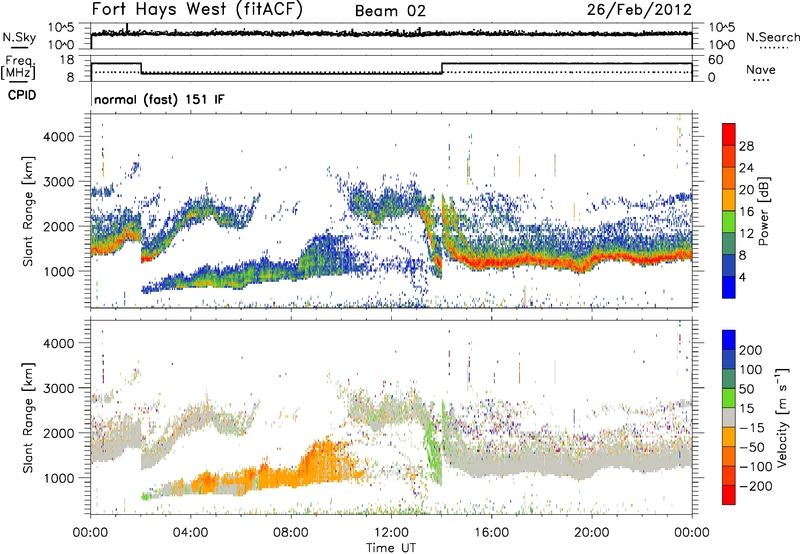Image resolution: width=800 pixels, height=554 pixels.
Task: Click the 'Power [dB]' color bar label
Action: (764, 211)
